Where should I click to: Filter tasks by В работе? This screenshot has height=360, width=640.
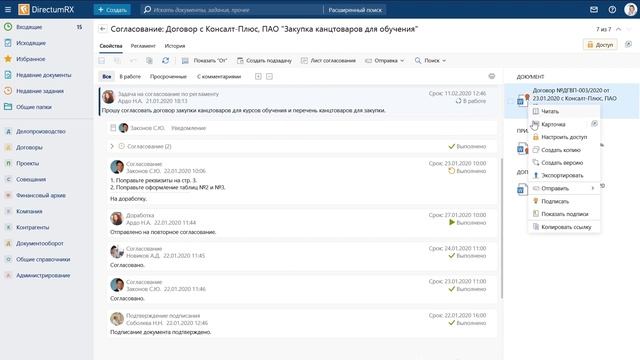pos(130,76)
